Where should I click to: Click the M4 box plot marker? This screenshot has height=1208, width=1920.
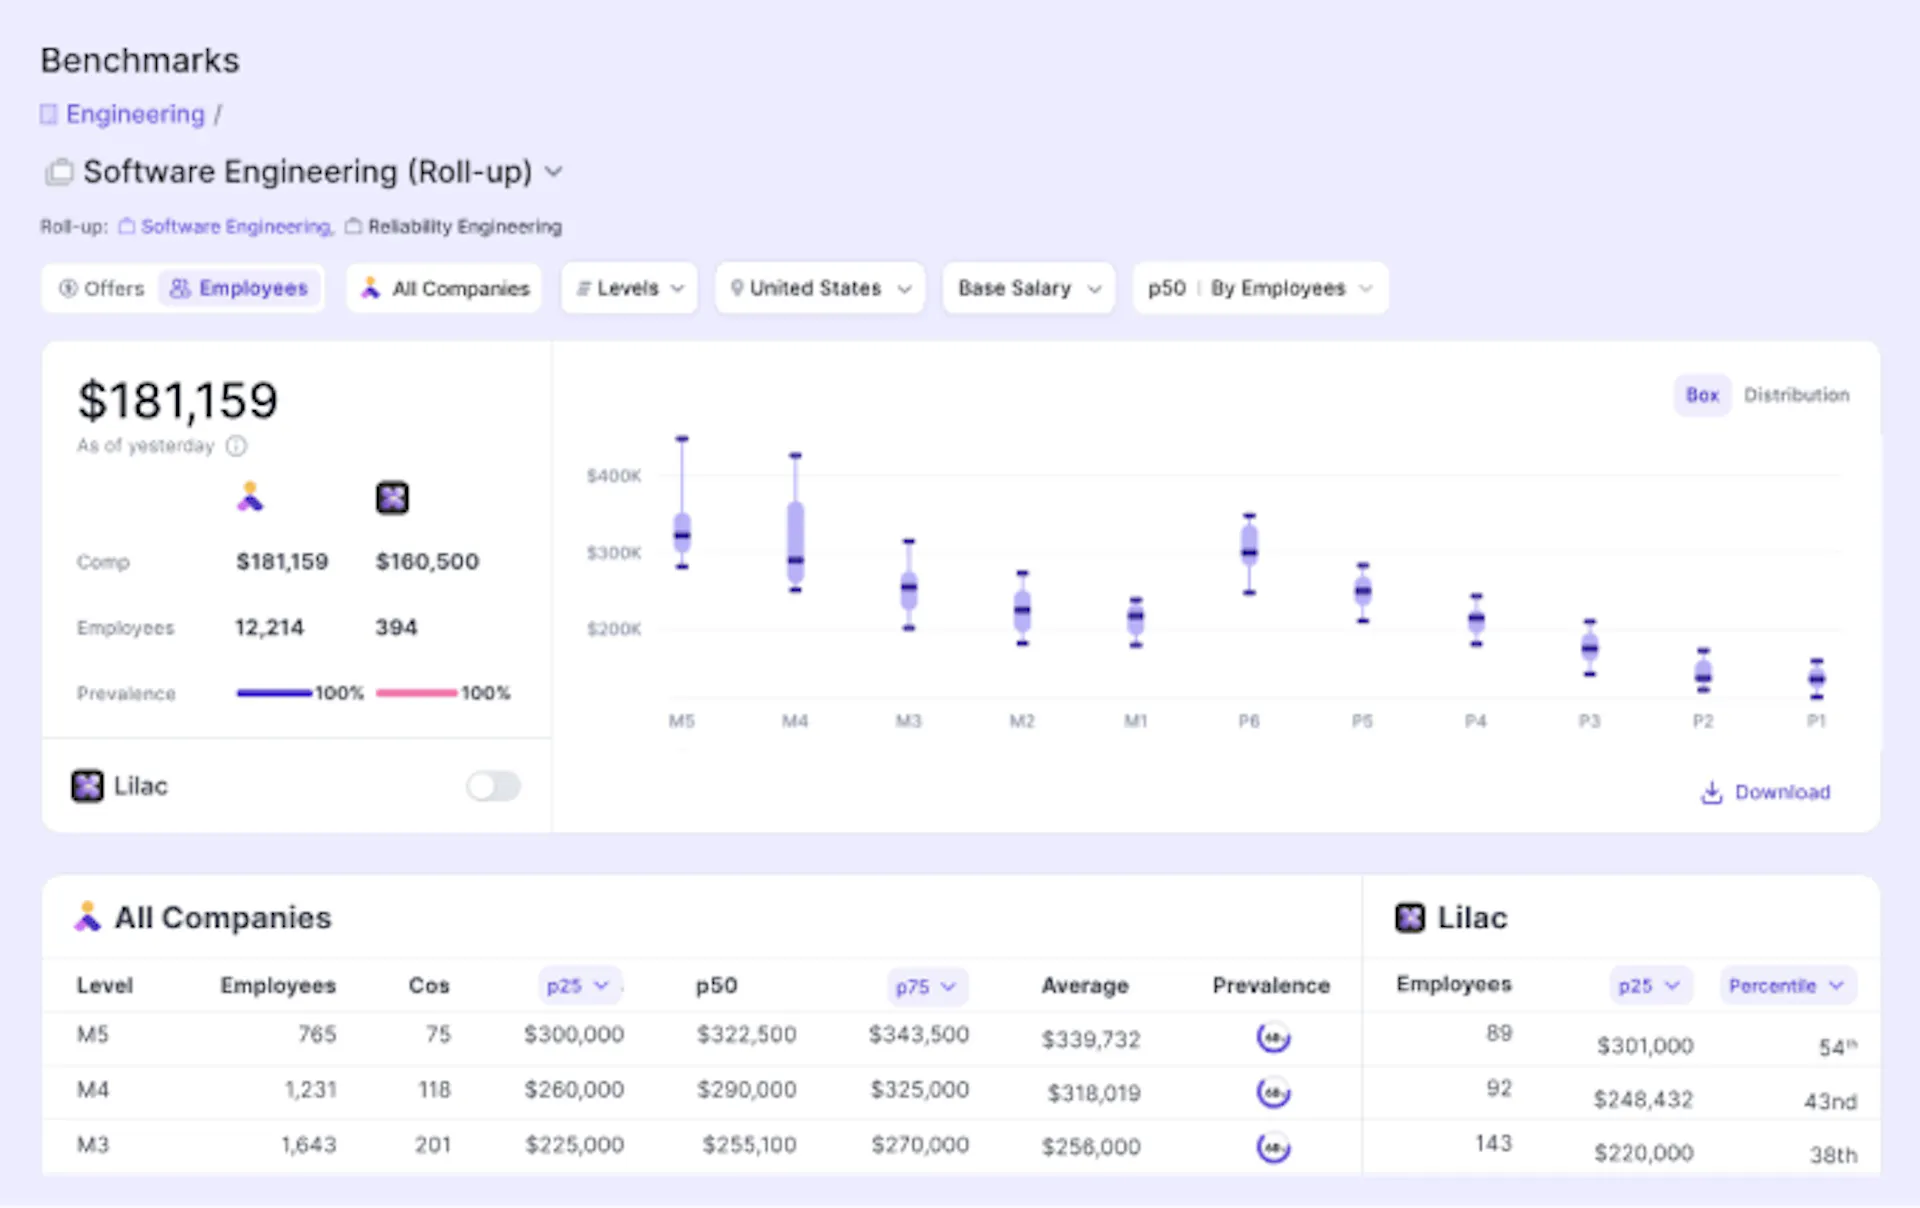[795, 523]
